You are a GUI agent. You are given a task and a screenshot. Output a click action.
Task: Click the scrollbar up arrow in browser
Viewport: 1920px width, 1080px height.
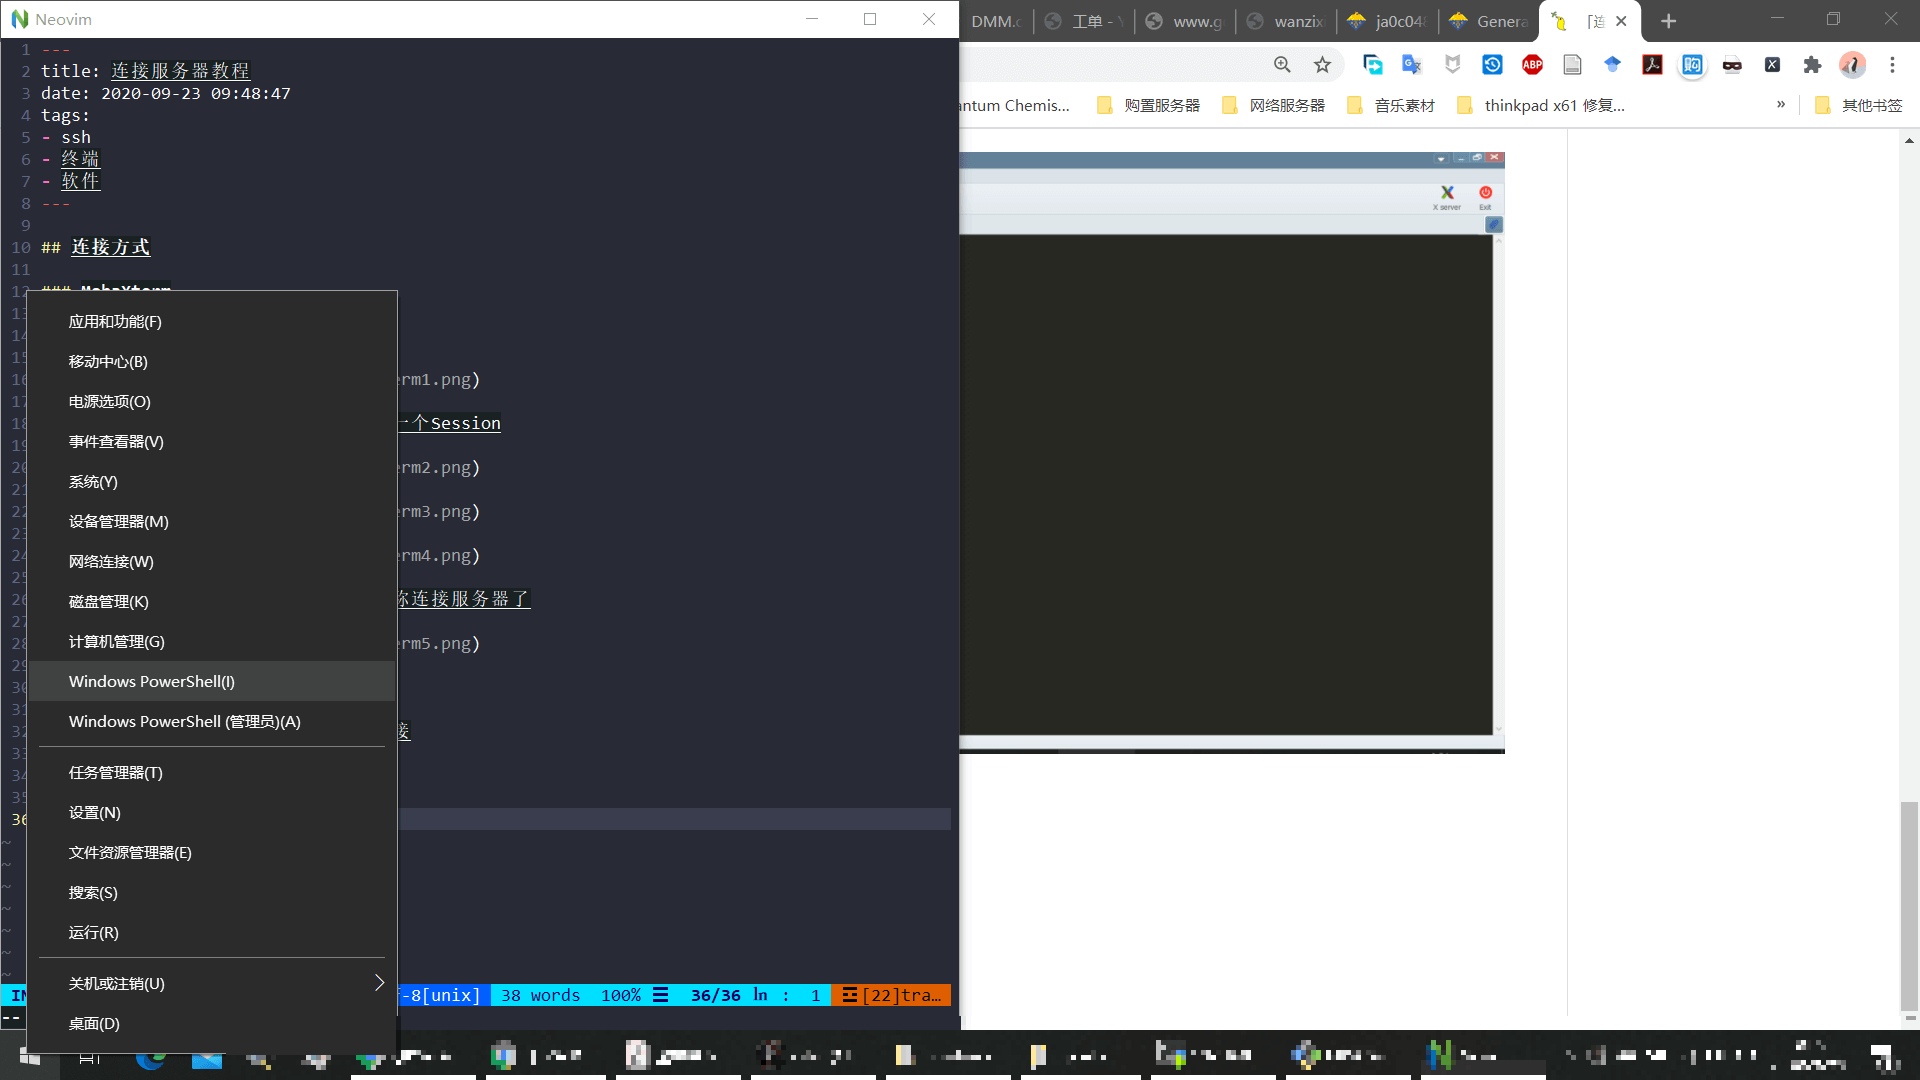tap(1910, 141)
